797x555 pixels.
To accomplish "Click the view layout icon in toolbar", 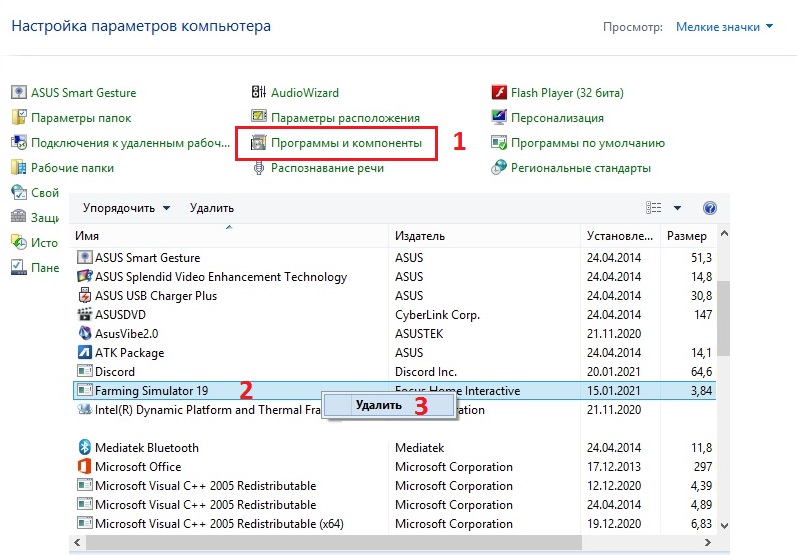I will coord(654,207).
